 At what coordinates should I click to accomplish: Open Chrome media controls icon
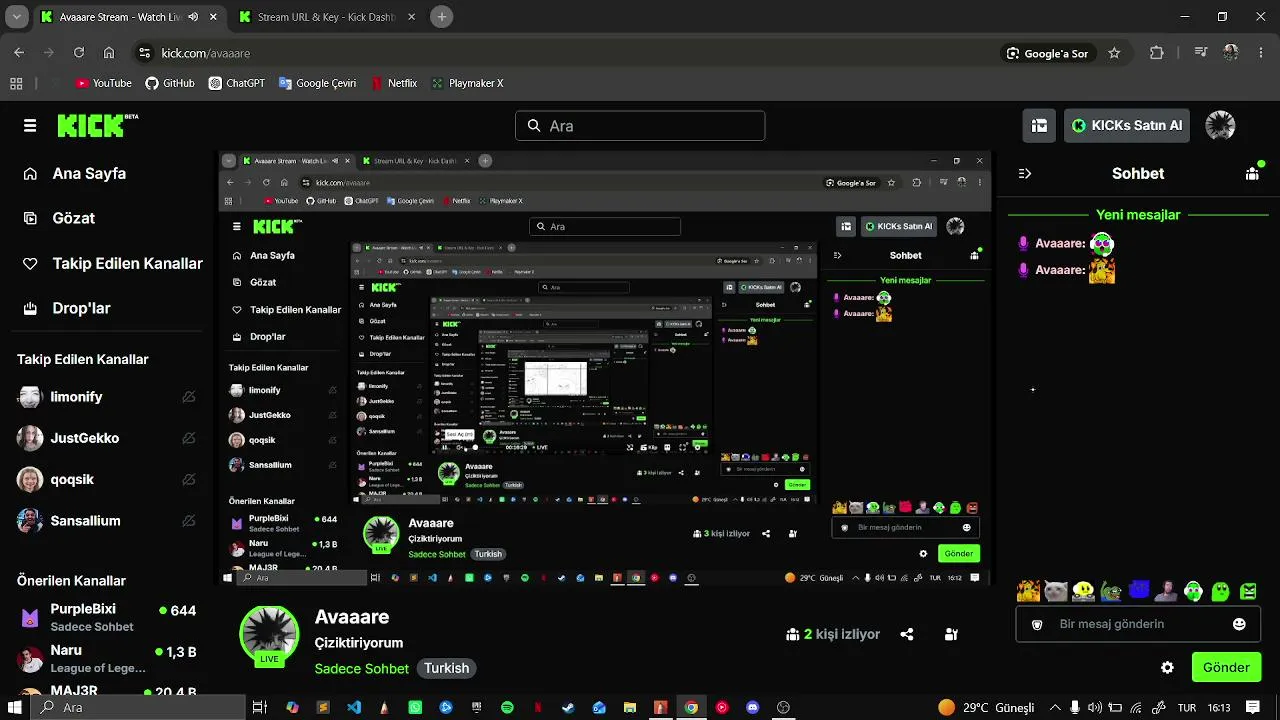coord(1201,53)
